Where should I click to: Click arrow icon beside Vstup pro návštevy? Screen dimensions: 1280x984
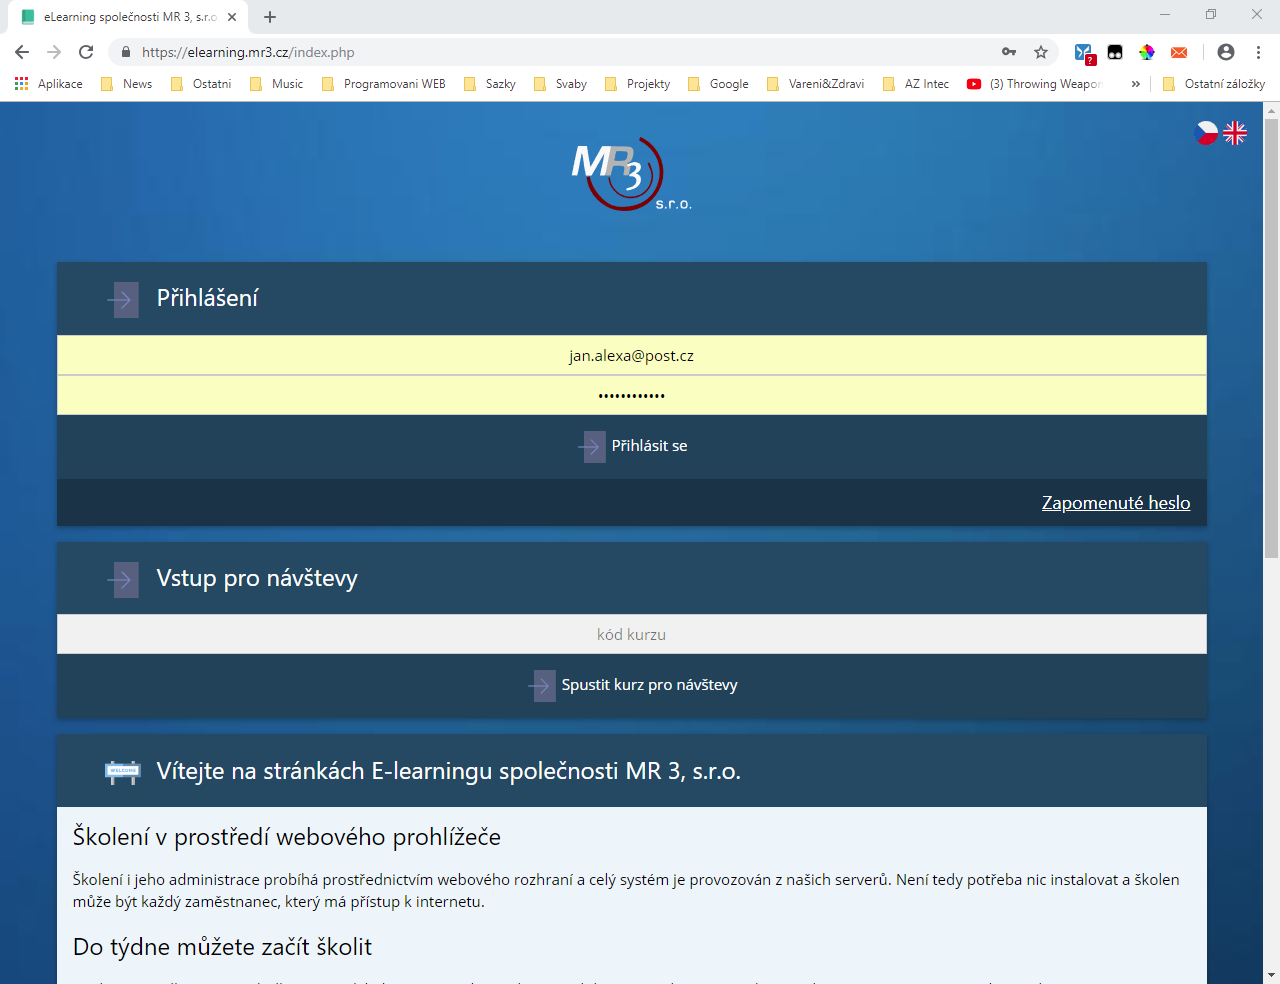click(123, 579)
